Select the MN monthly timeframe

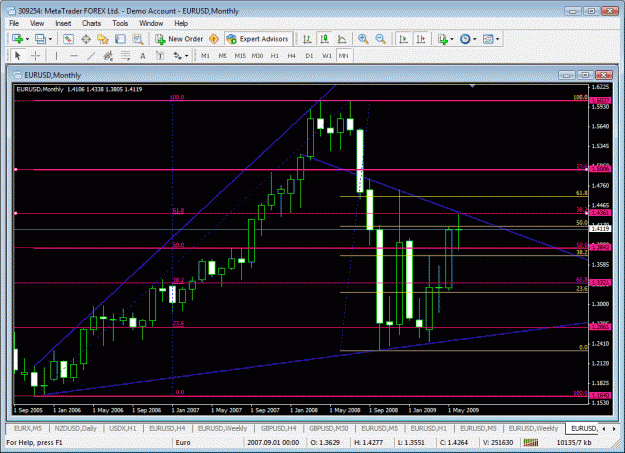pos(344,56)
